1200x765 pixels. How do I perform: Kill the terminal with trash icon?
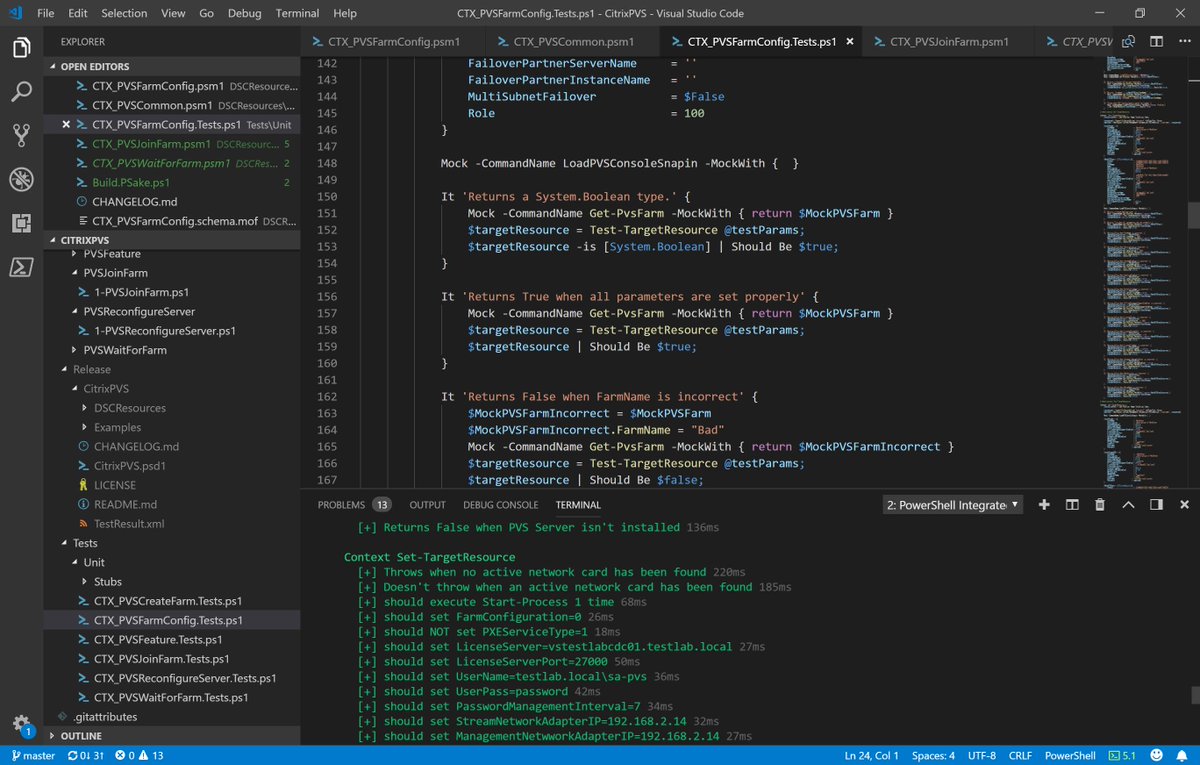point(1100,505)
